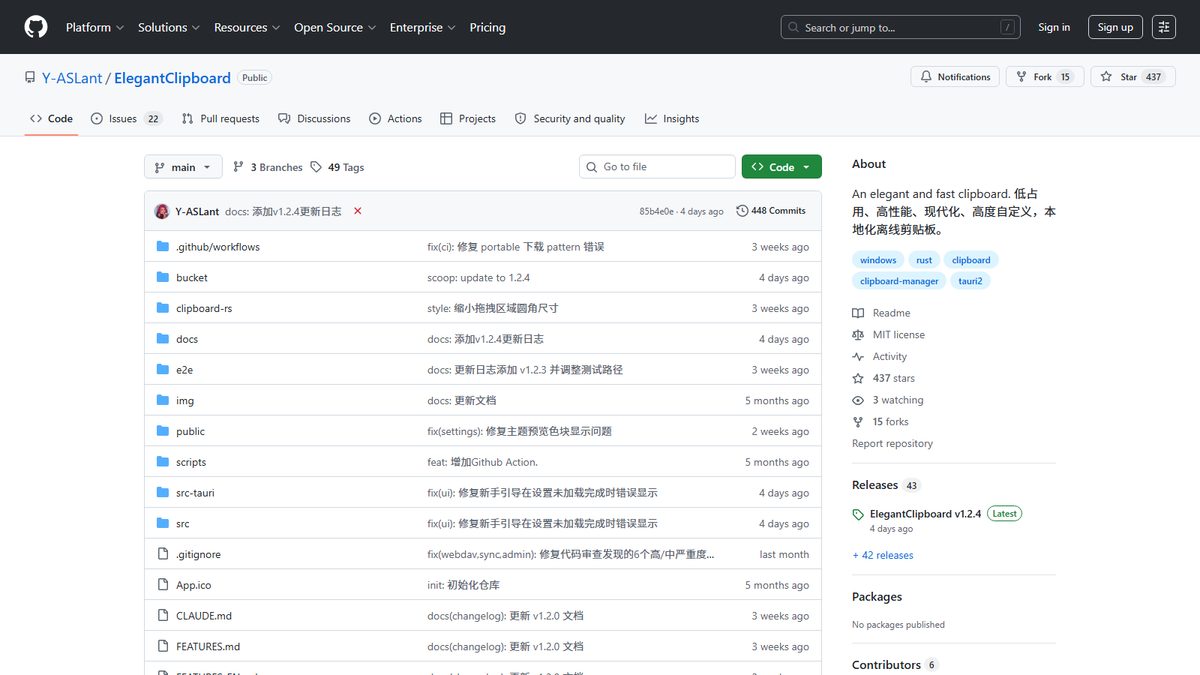Click folder icon for img row

[163, 401]
